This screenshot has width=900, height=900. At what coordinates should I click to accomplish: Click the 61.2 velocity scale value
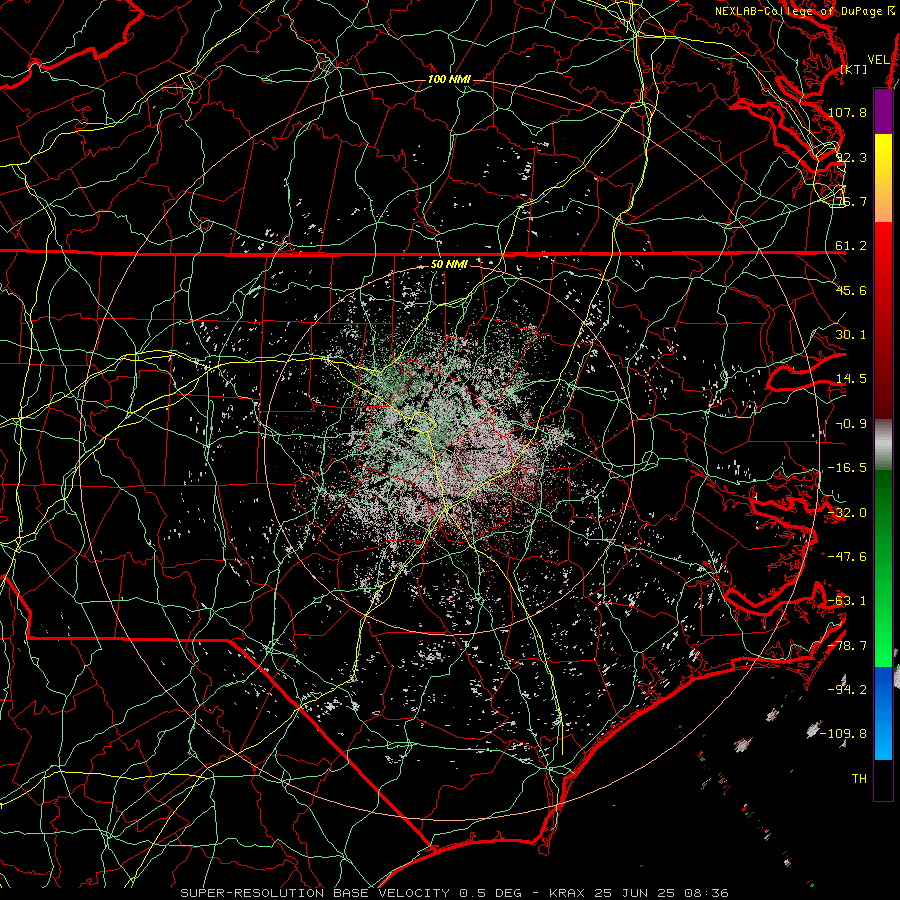851,246
